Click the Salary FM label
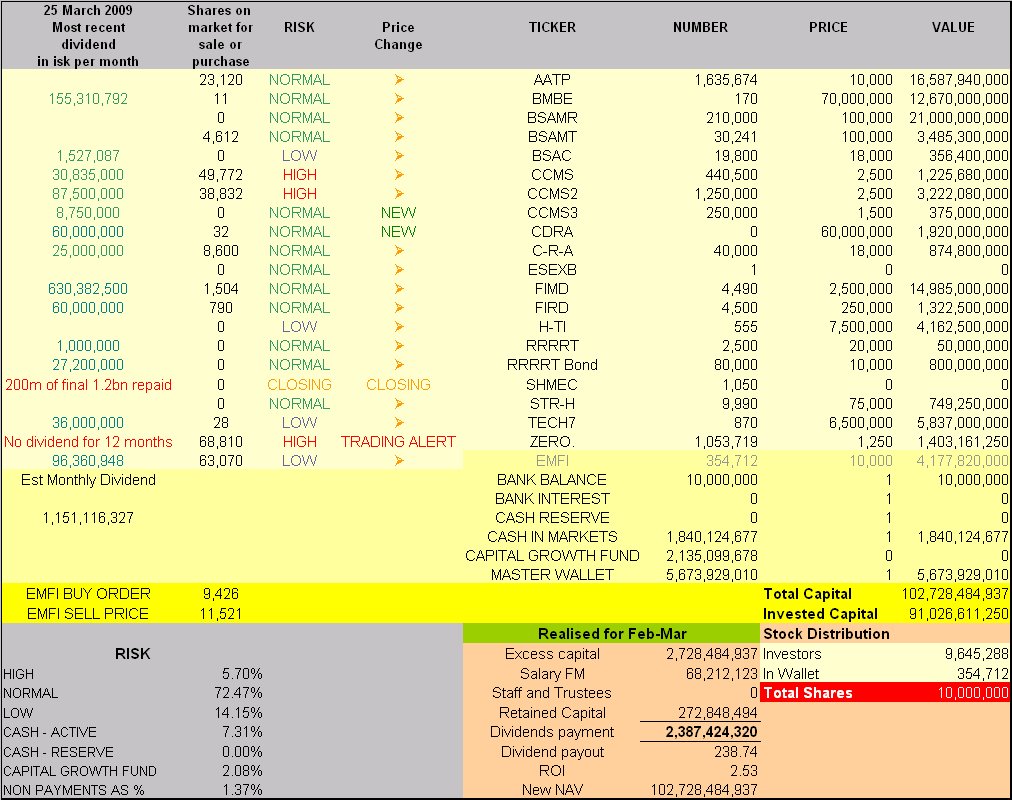The height and width of the screenshot is (800, 1012). [552, 674]
